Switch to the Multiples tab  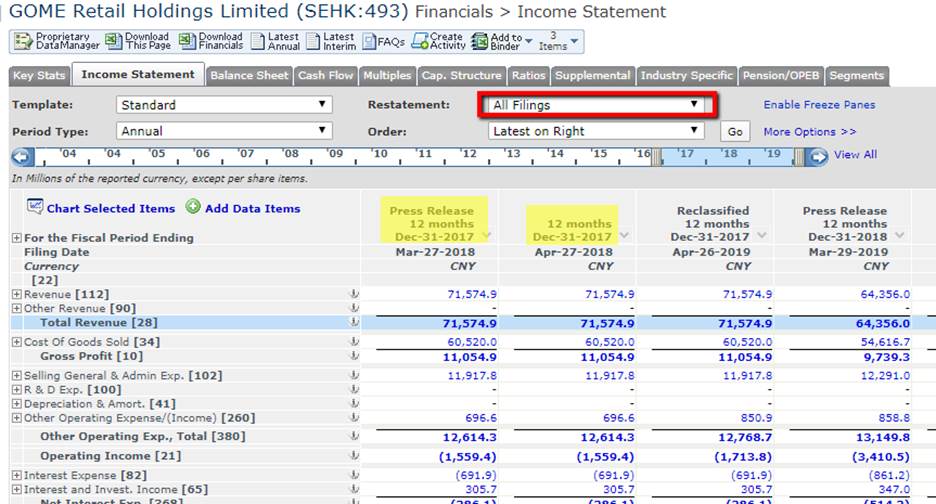tap(387, 76)
